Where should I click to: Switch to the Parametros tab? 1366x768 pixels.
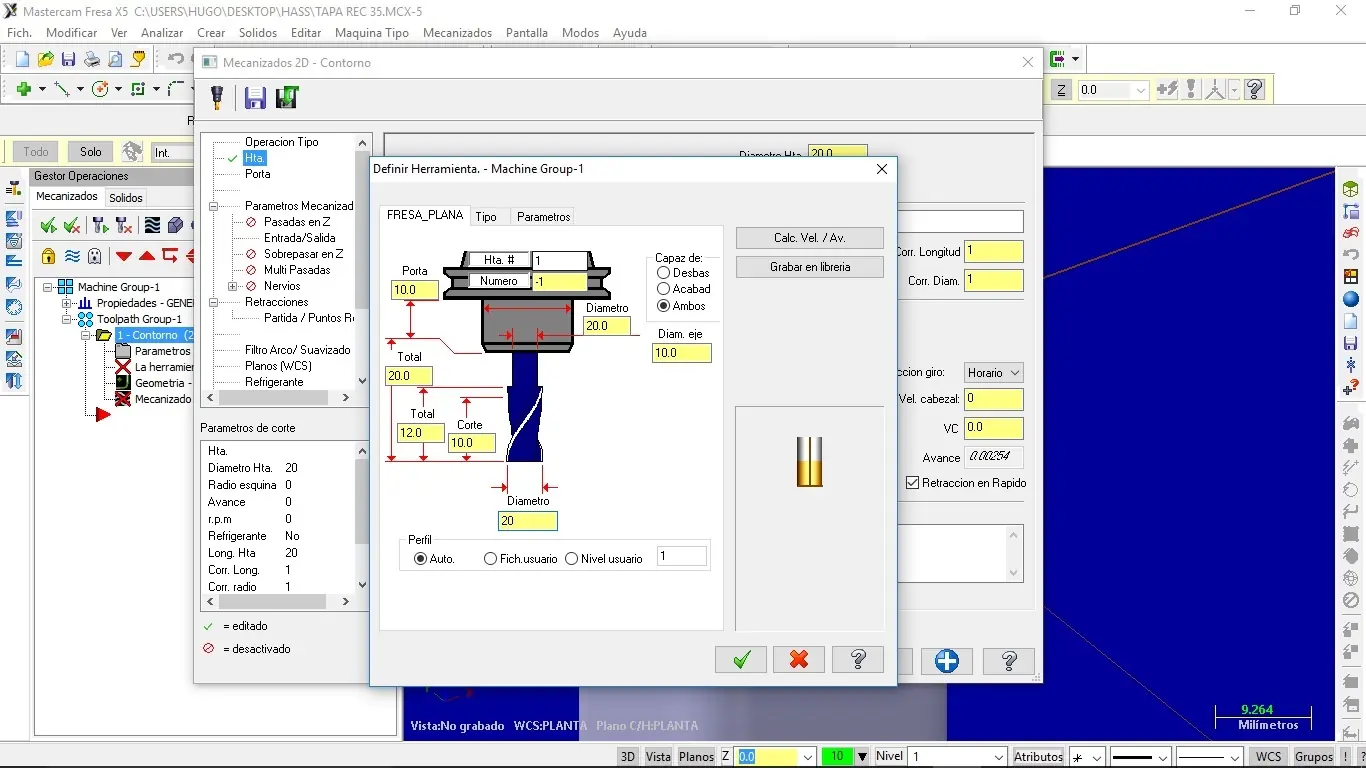544,217
